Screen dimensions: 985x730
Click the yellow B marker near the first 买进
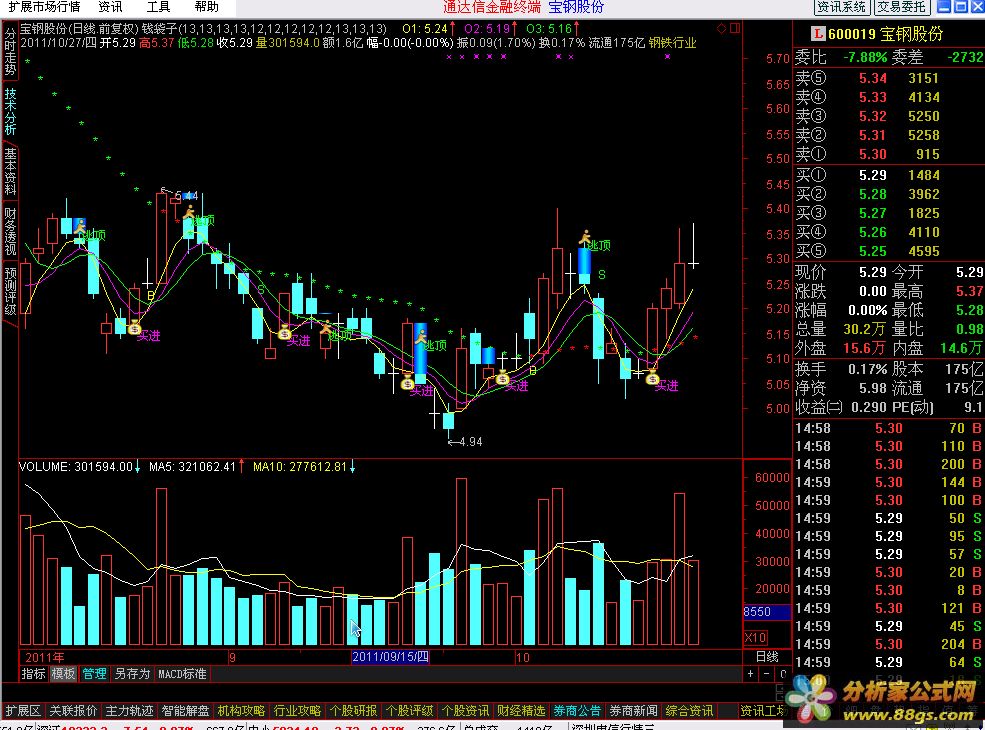[x=151, y=295]
